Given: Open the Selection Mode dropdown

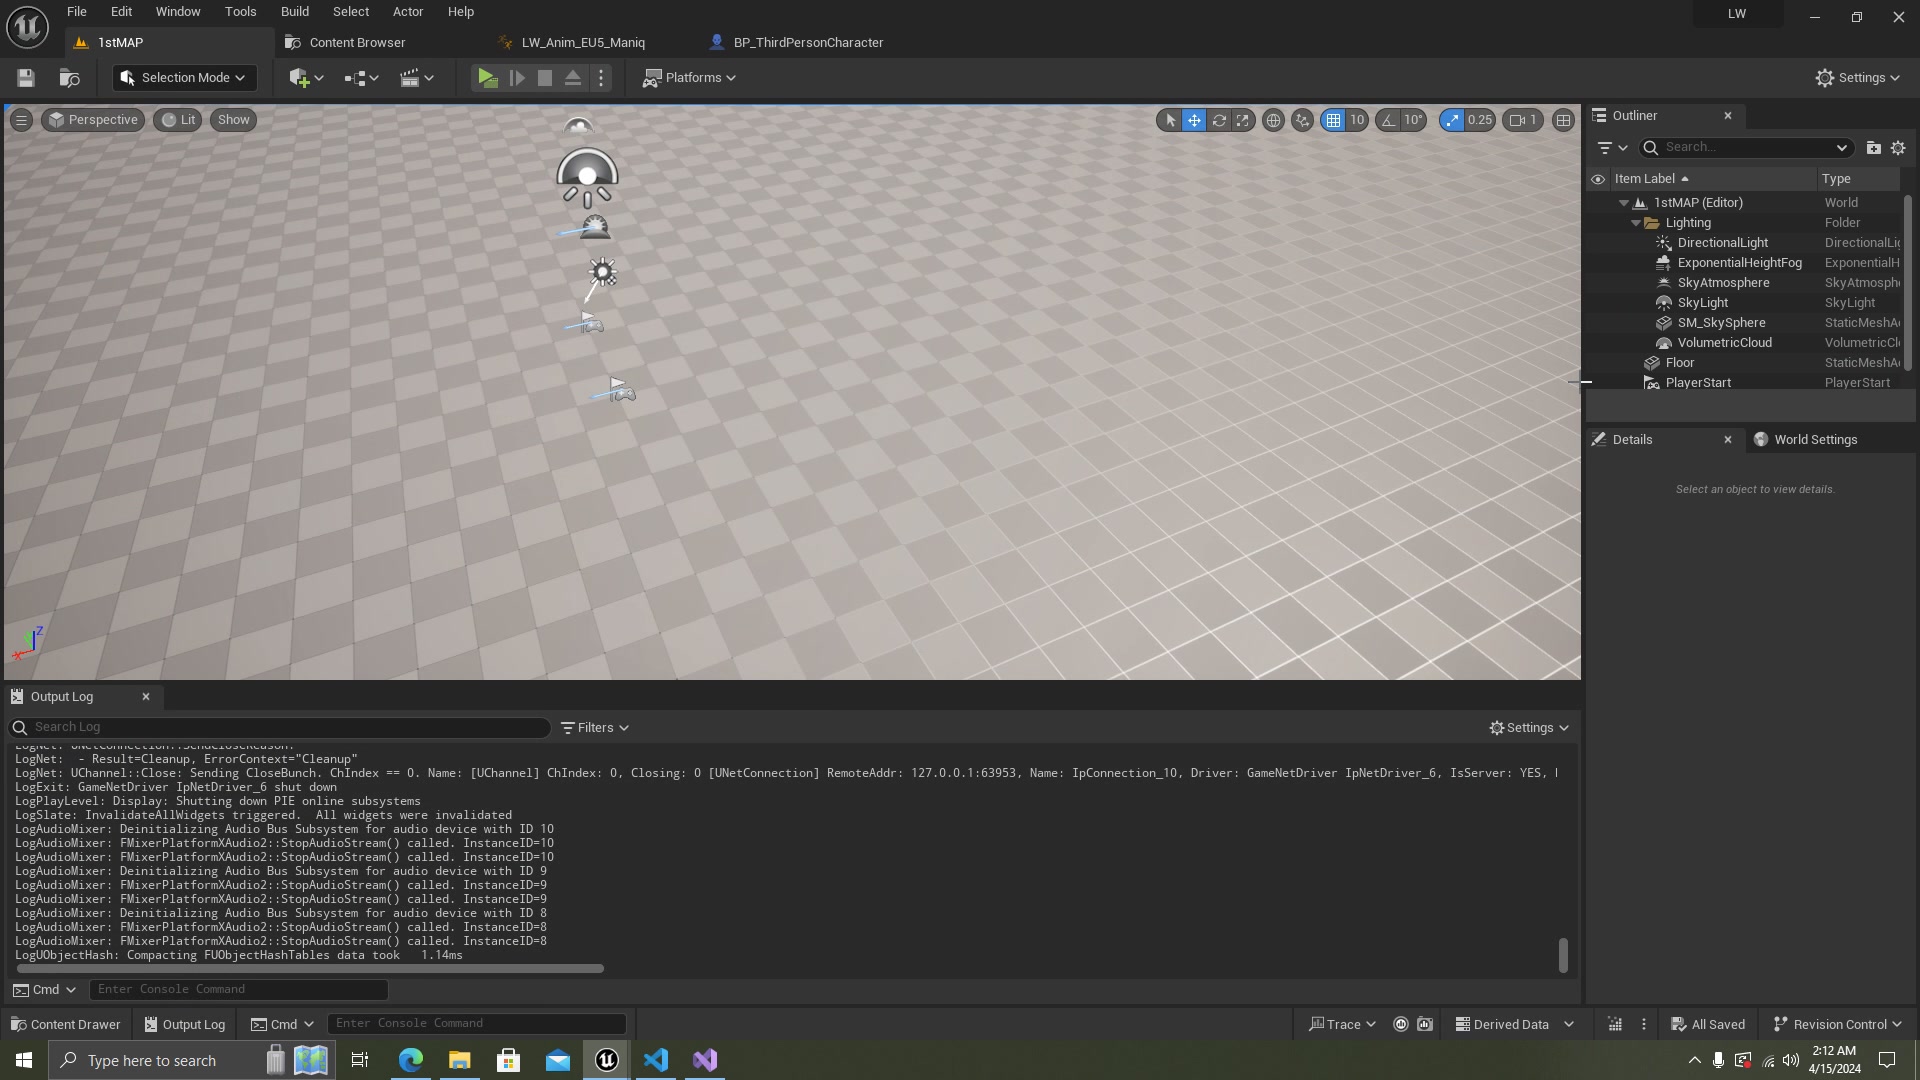Looking at the screenshot, I should click(184, 78).
